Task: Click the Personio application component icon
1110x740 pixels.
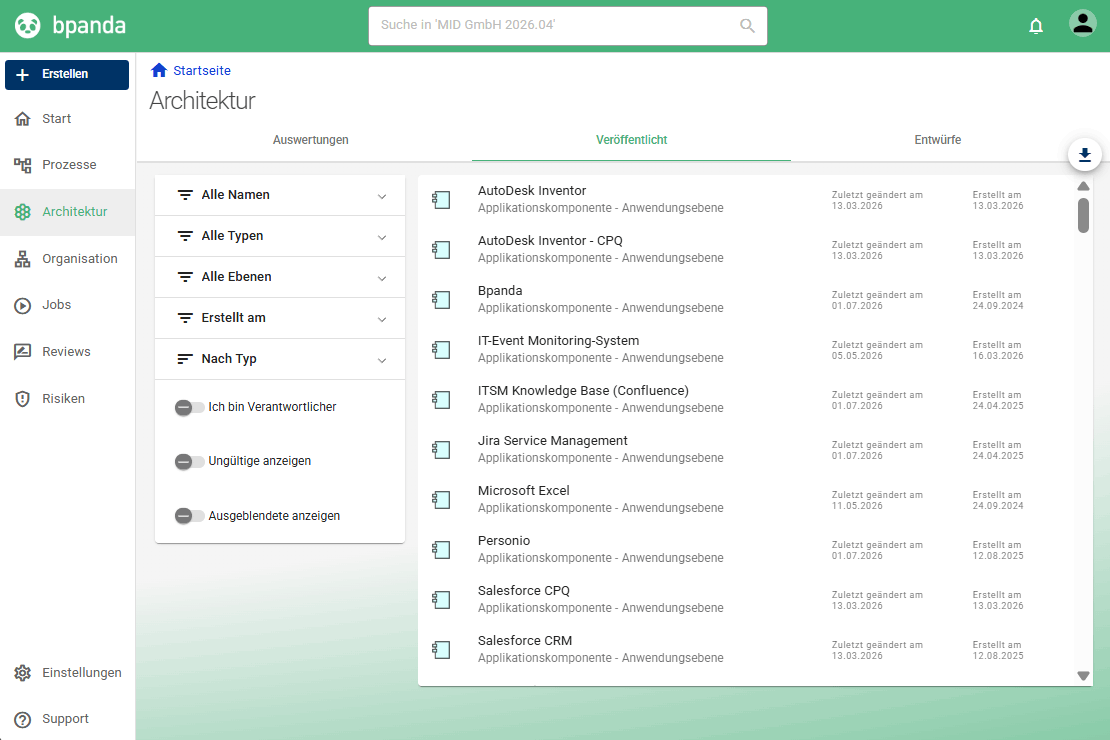Action: (441, 550)
